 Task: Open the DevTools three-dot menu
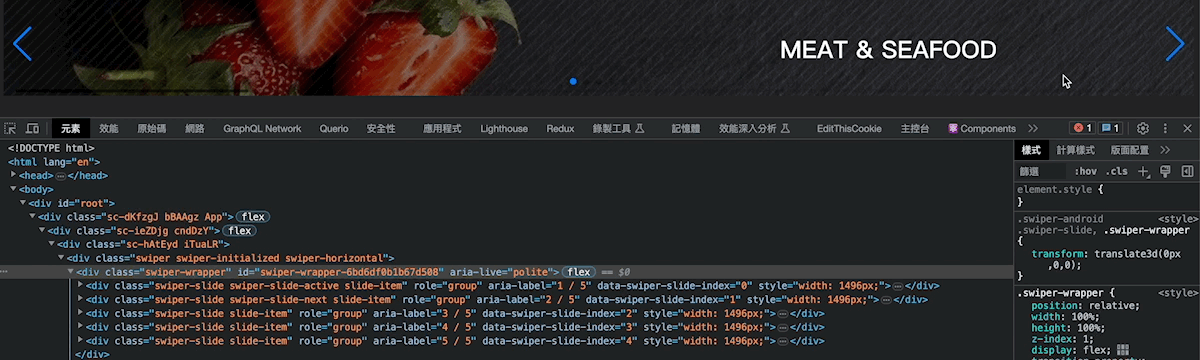[1165, 129]
